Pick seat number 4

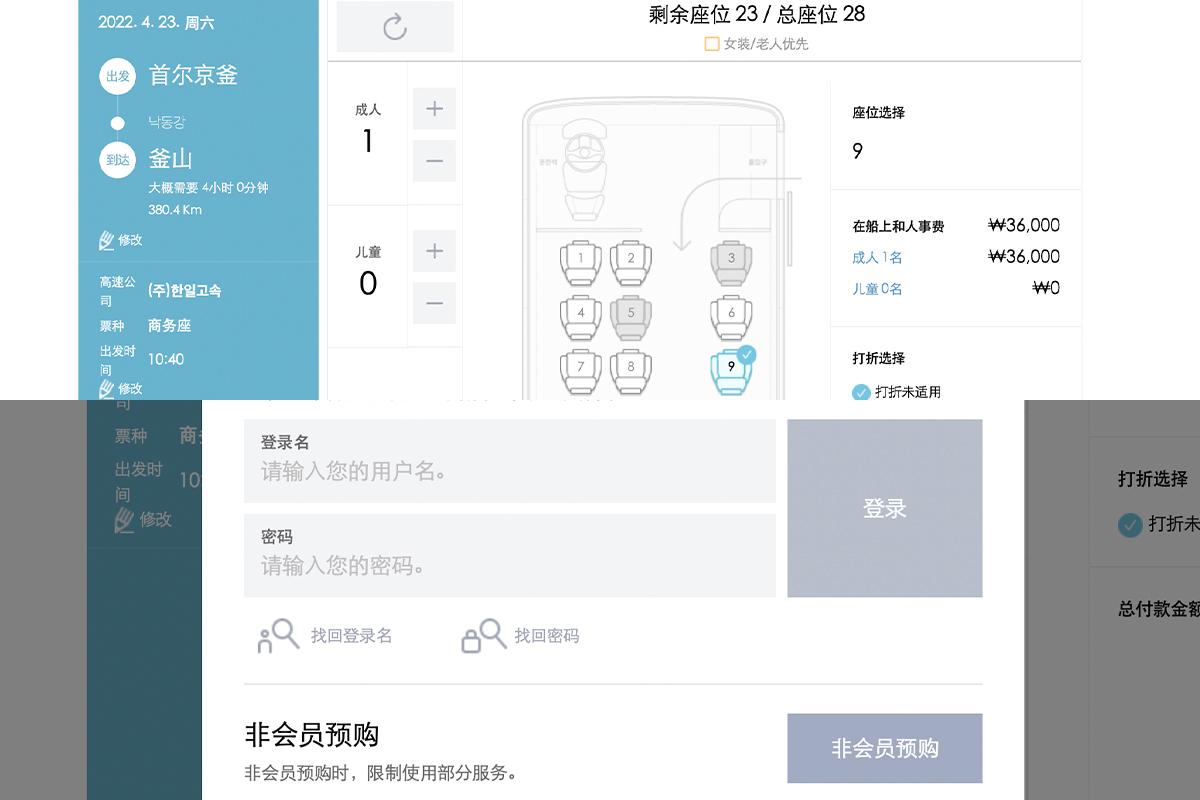pyautogui.click(x=581, y=318)
